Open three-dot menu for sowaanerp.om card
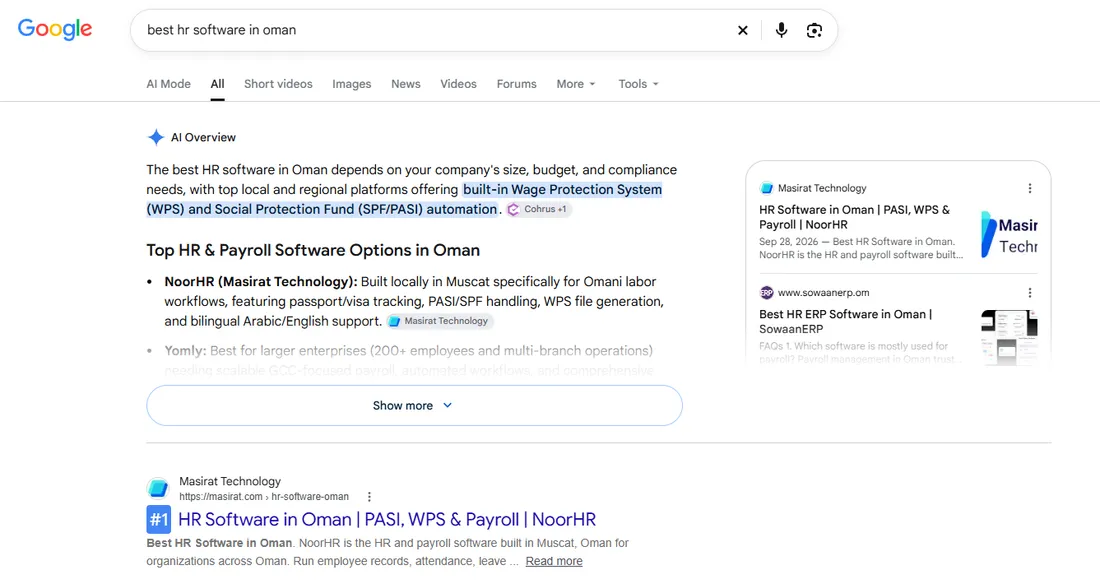1100x583 pixels. [1029, 293]
